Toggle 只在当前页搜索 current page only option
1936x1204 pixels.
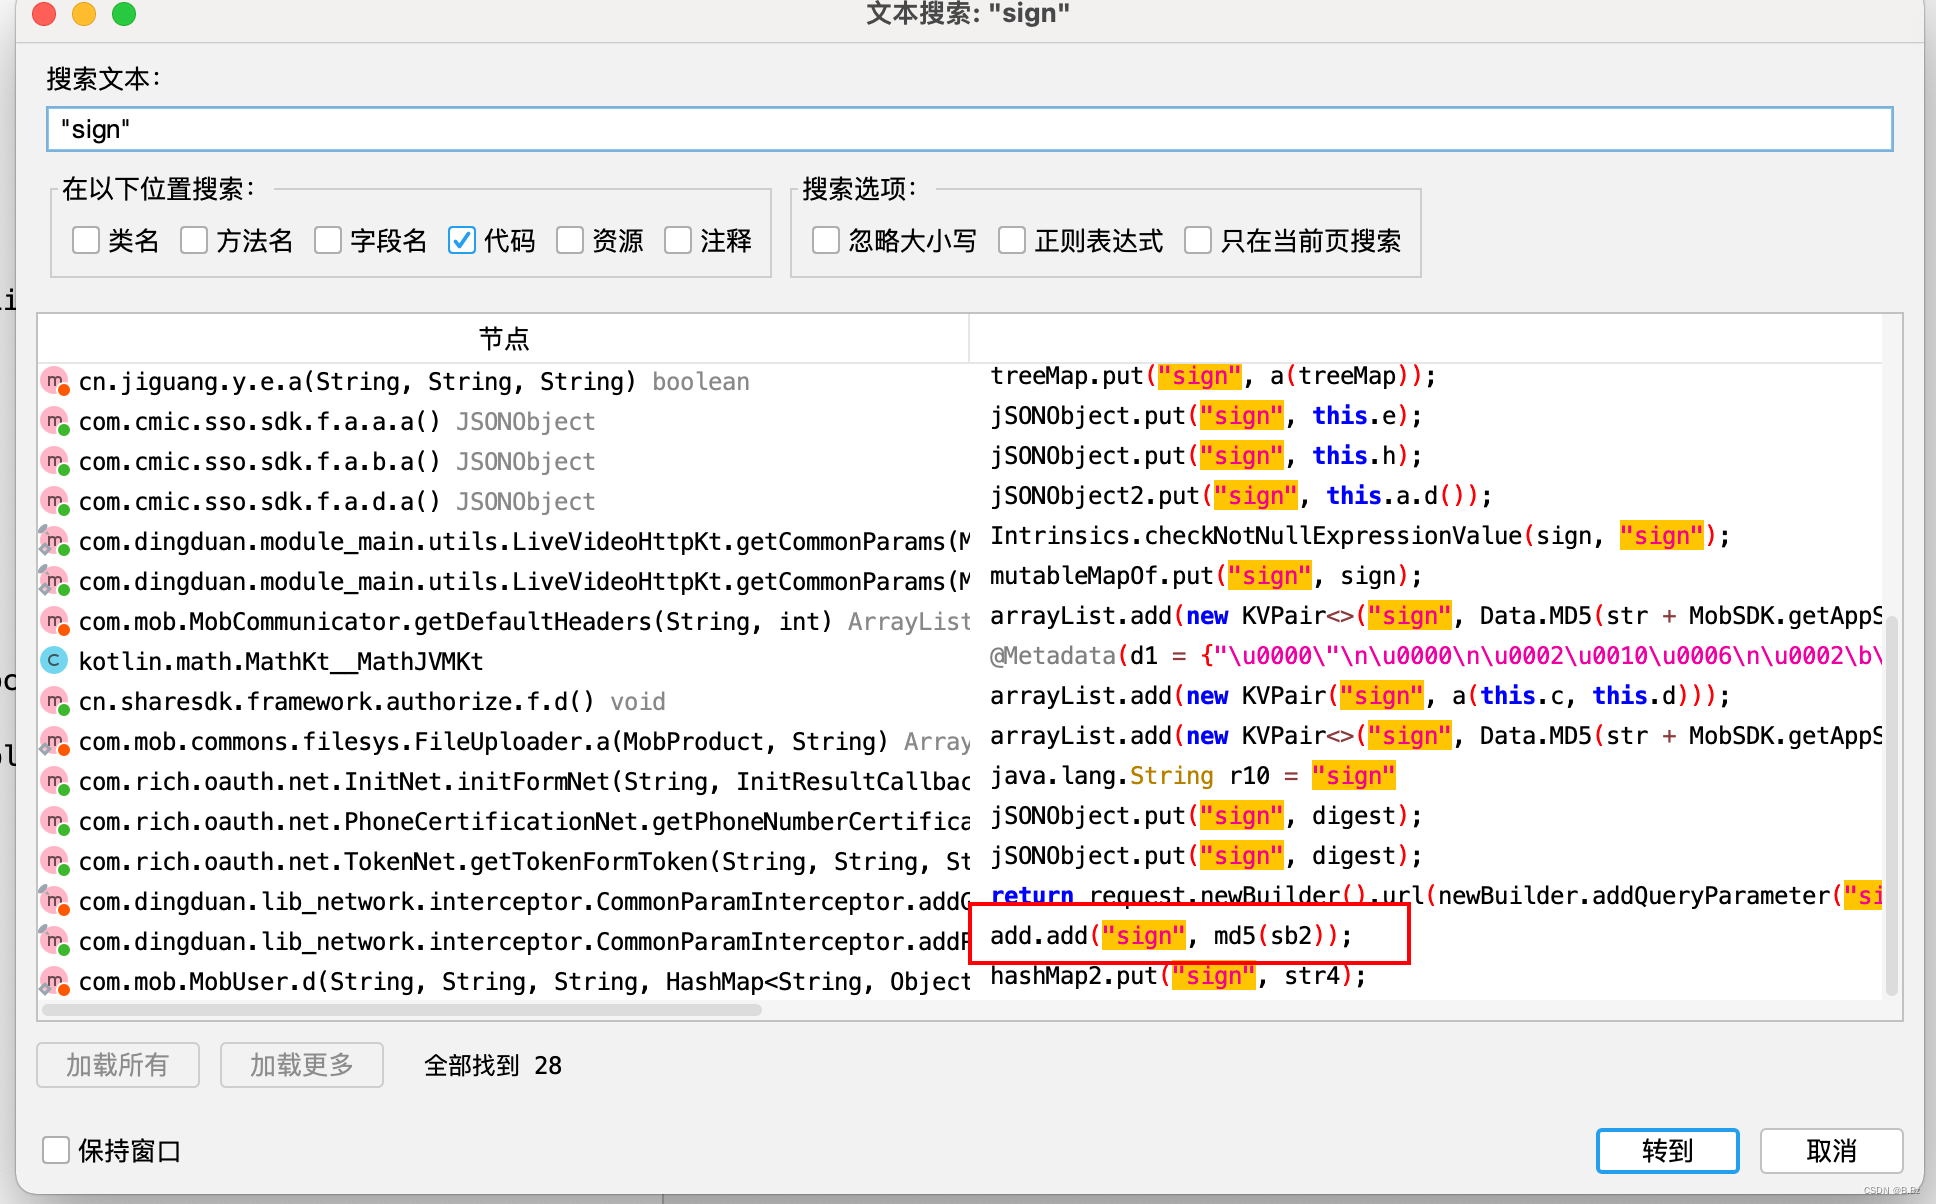click(1198, 240)
